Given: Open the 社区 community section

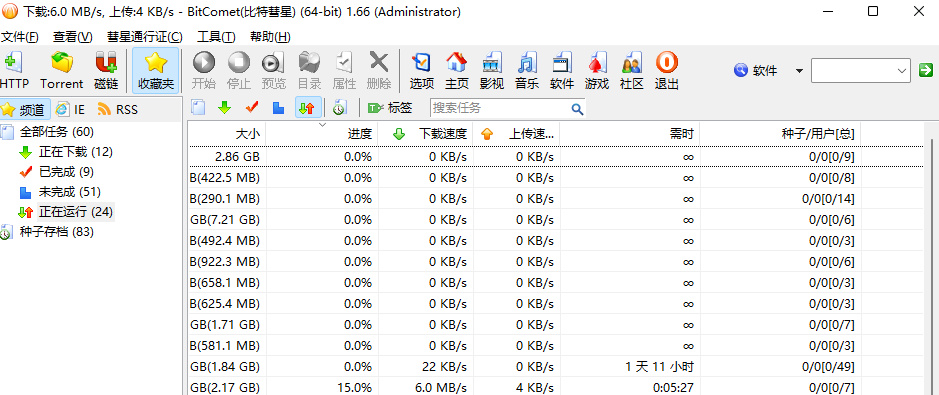Looking at the screenshot, I should coord(631,71).
